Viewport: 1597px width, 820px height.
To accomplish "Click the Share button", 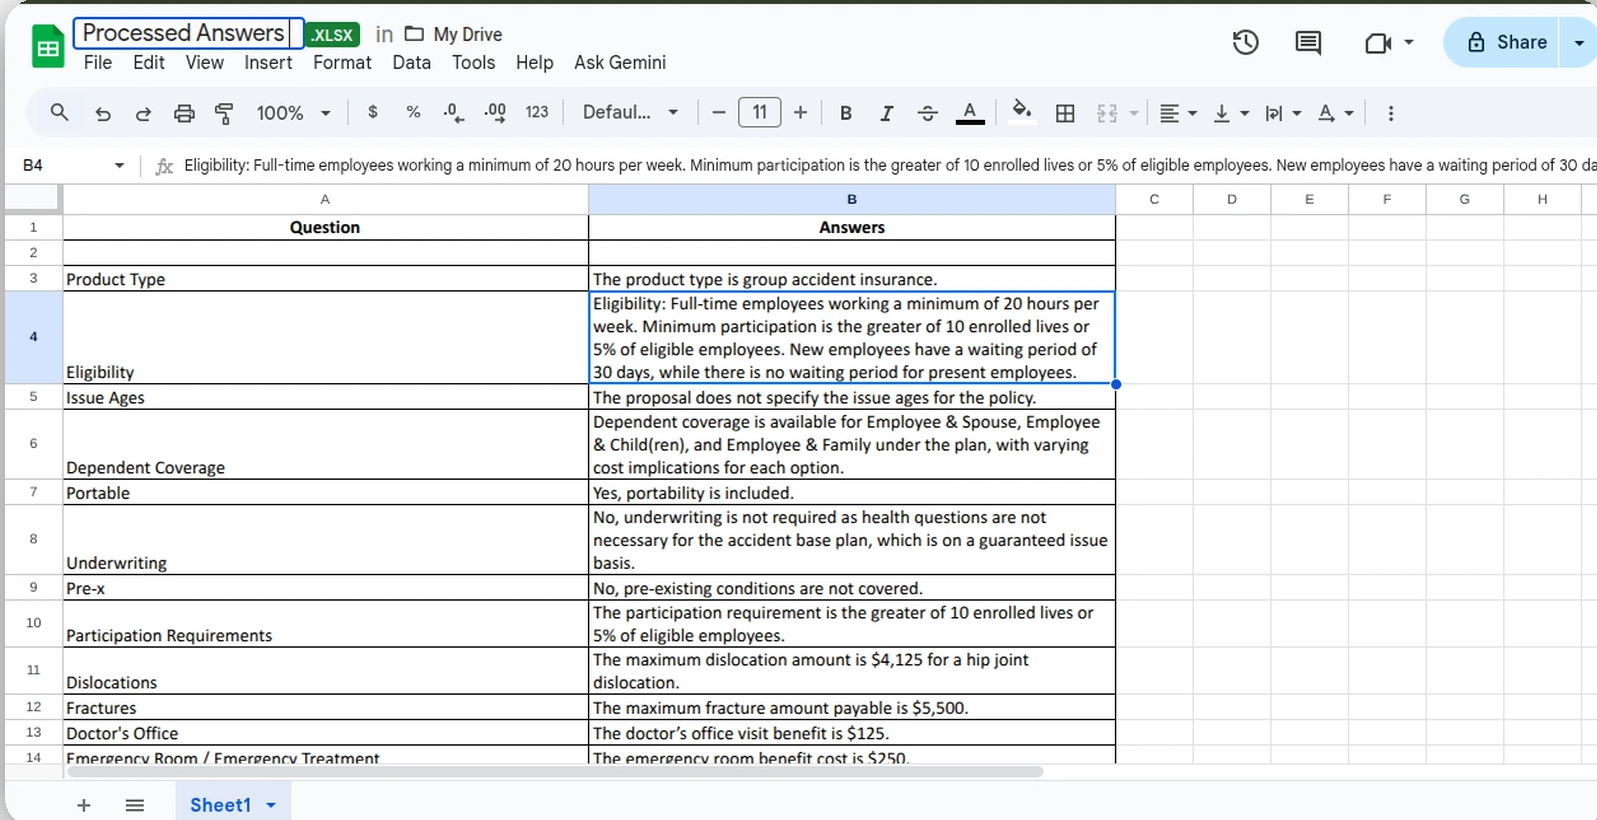I will click(1506, 42).
